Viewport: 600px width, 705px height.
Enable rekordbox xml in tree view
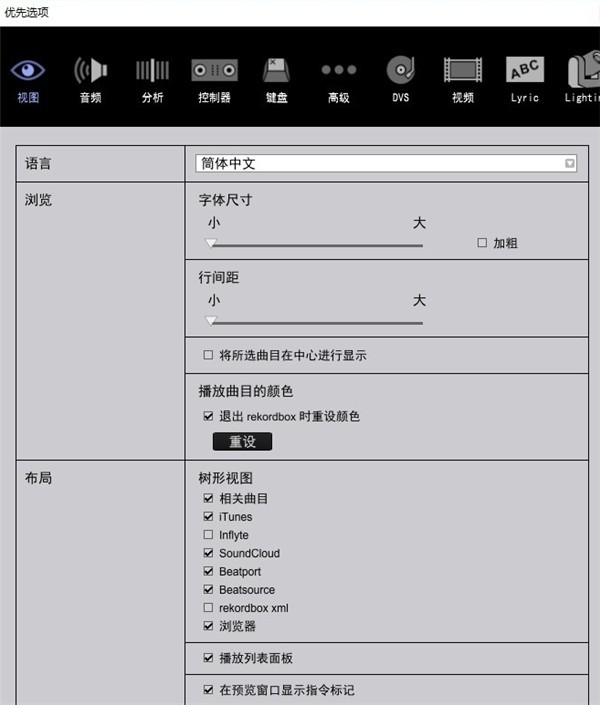208,608
